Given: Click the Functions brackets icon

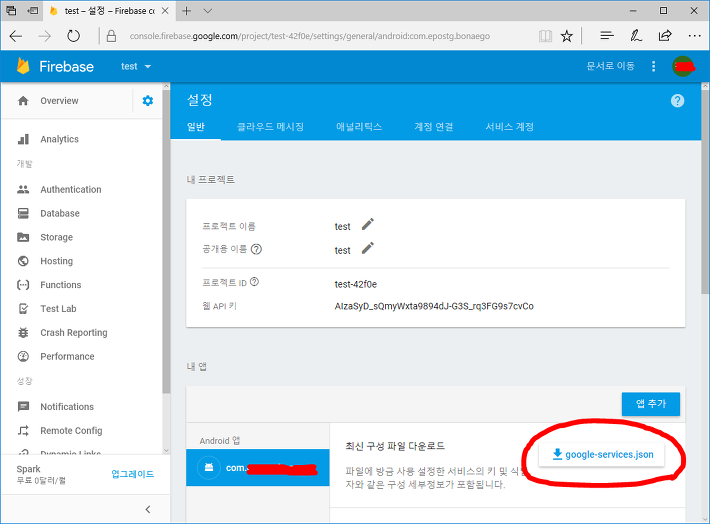Looking at the screenshot, I should tap(23, 285).
